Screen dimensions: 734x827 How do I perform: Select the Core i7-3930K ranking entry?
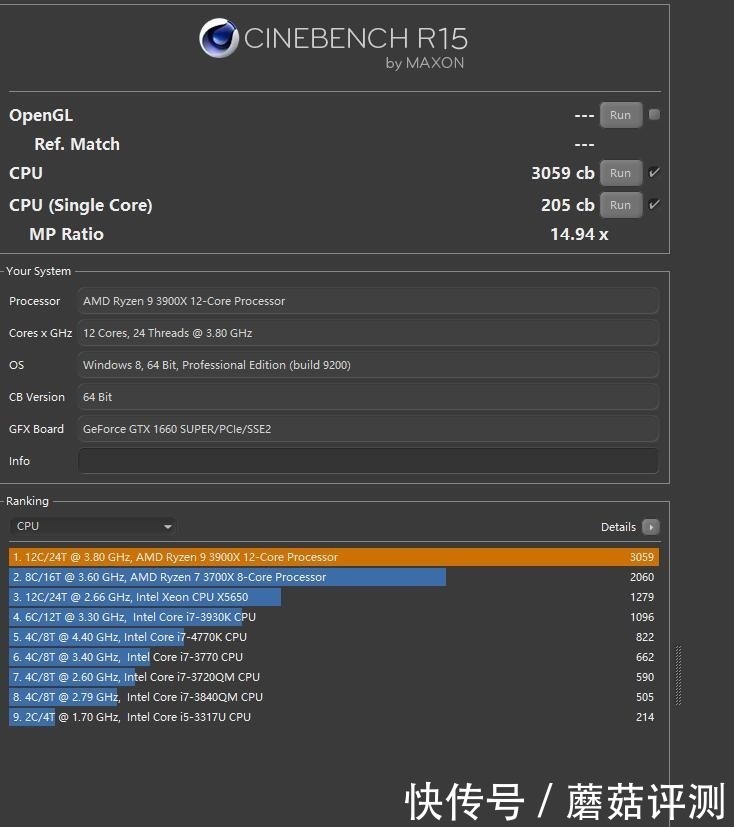333,617
